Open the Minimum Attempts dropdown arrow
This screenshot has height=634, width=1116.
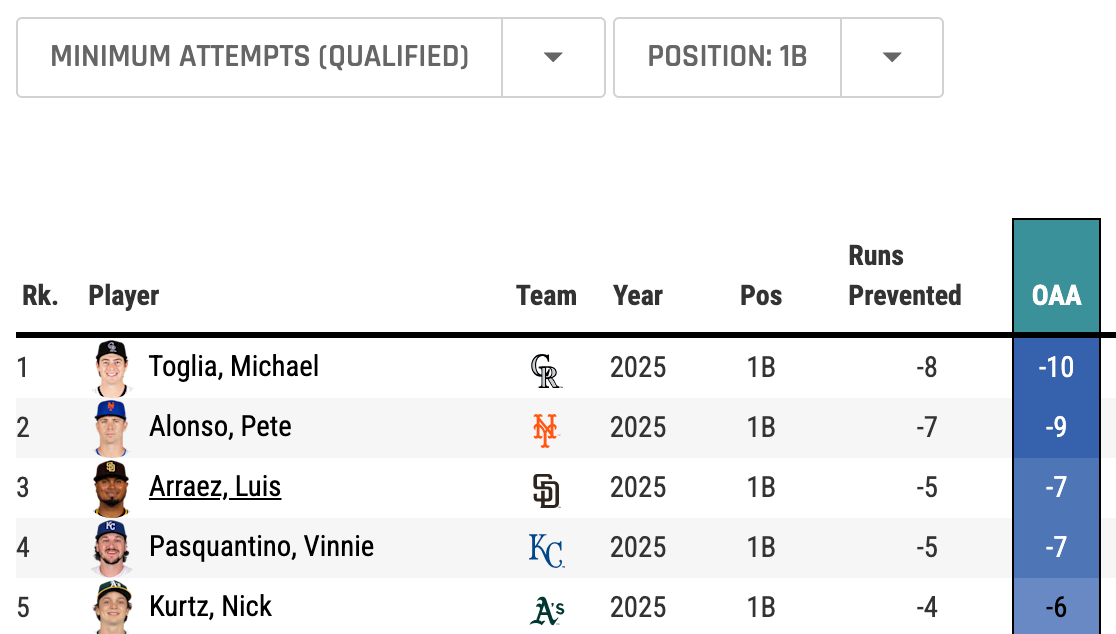tap(553, 57)
